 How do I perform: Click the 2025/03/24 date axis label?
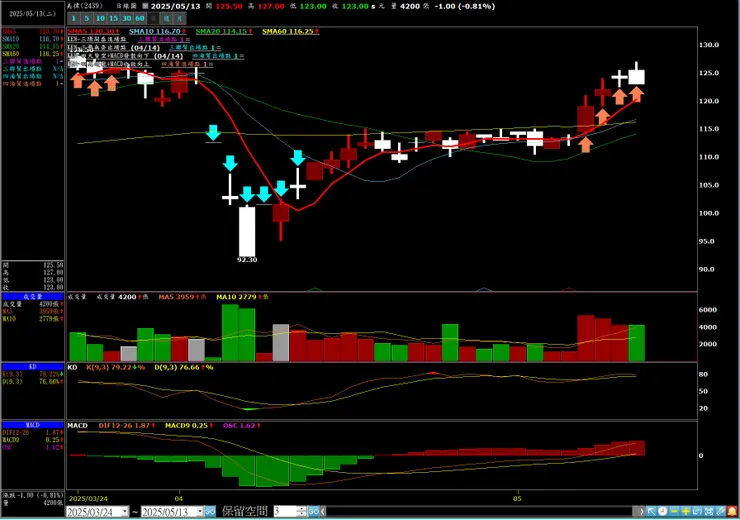pos(88,499)
